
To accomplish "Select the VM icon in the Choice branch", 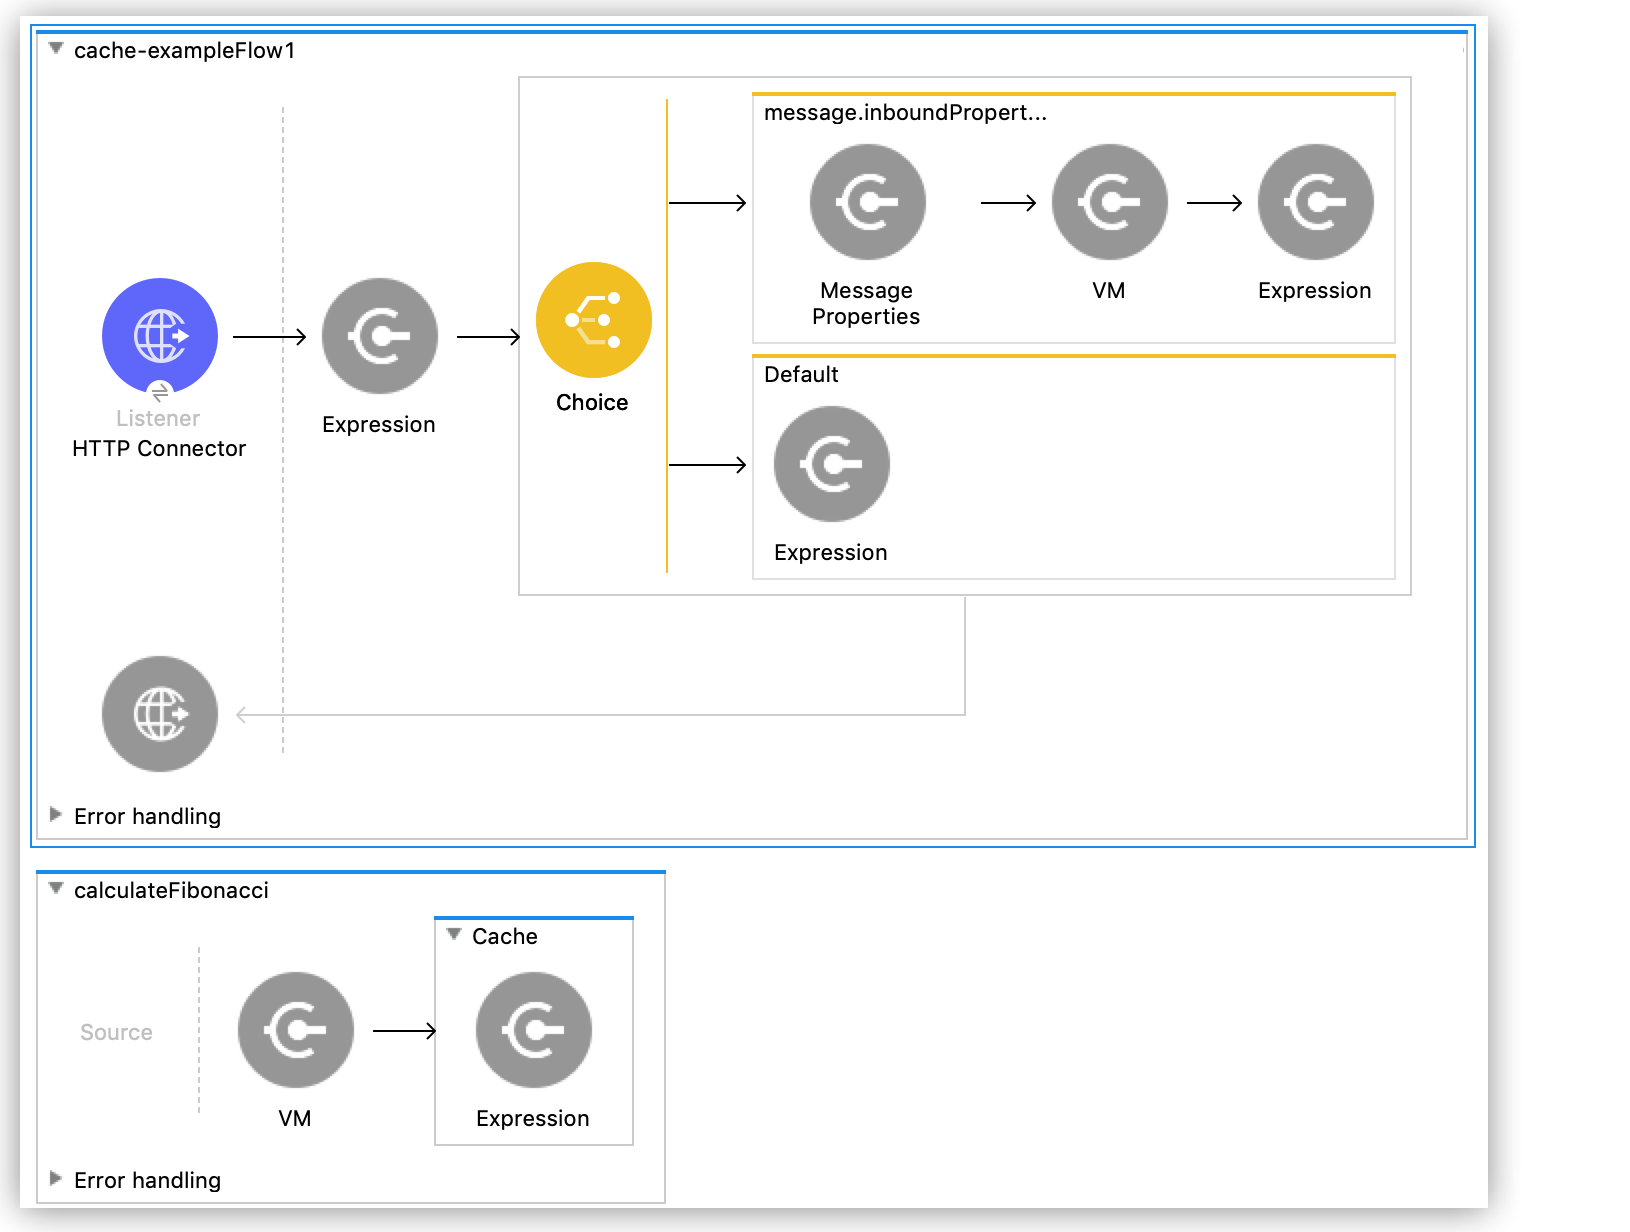I will (x=1109, y=202).
